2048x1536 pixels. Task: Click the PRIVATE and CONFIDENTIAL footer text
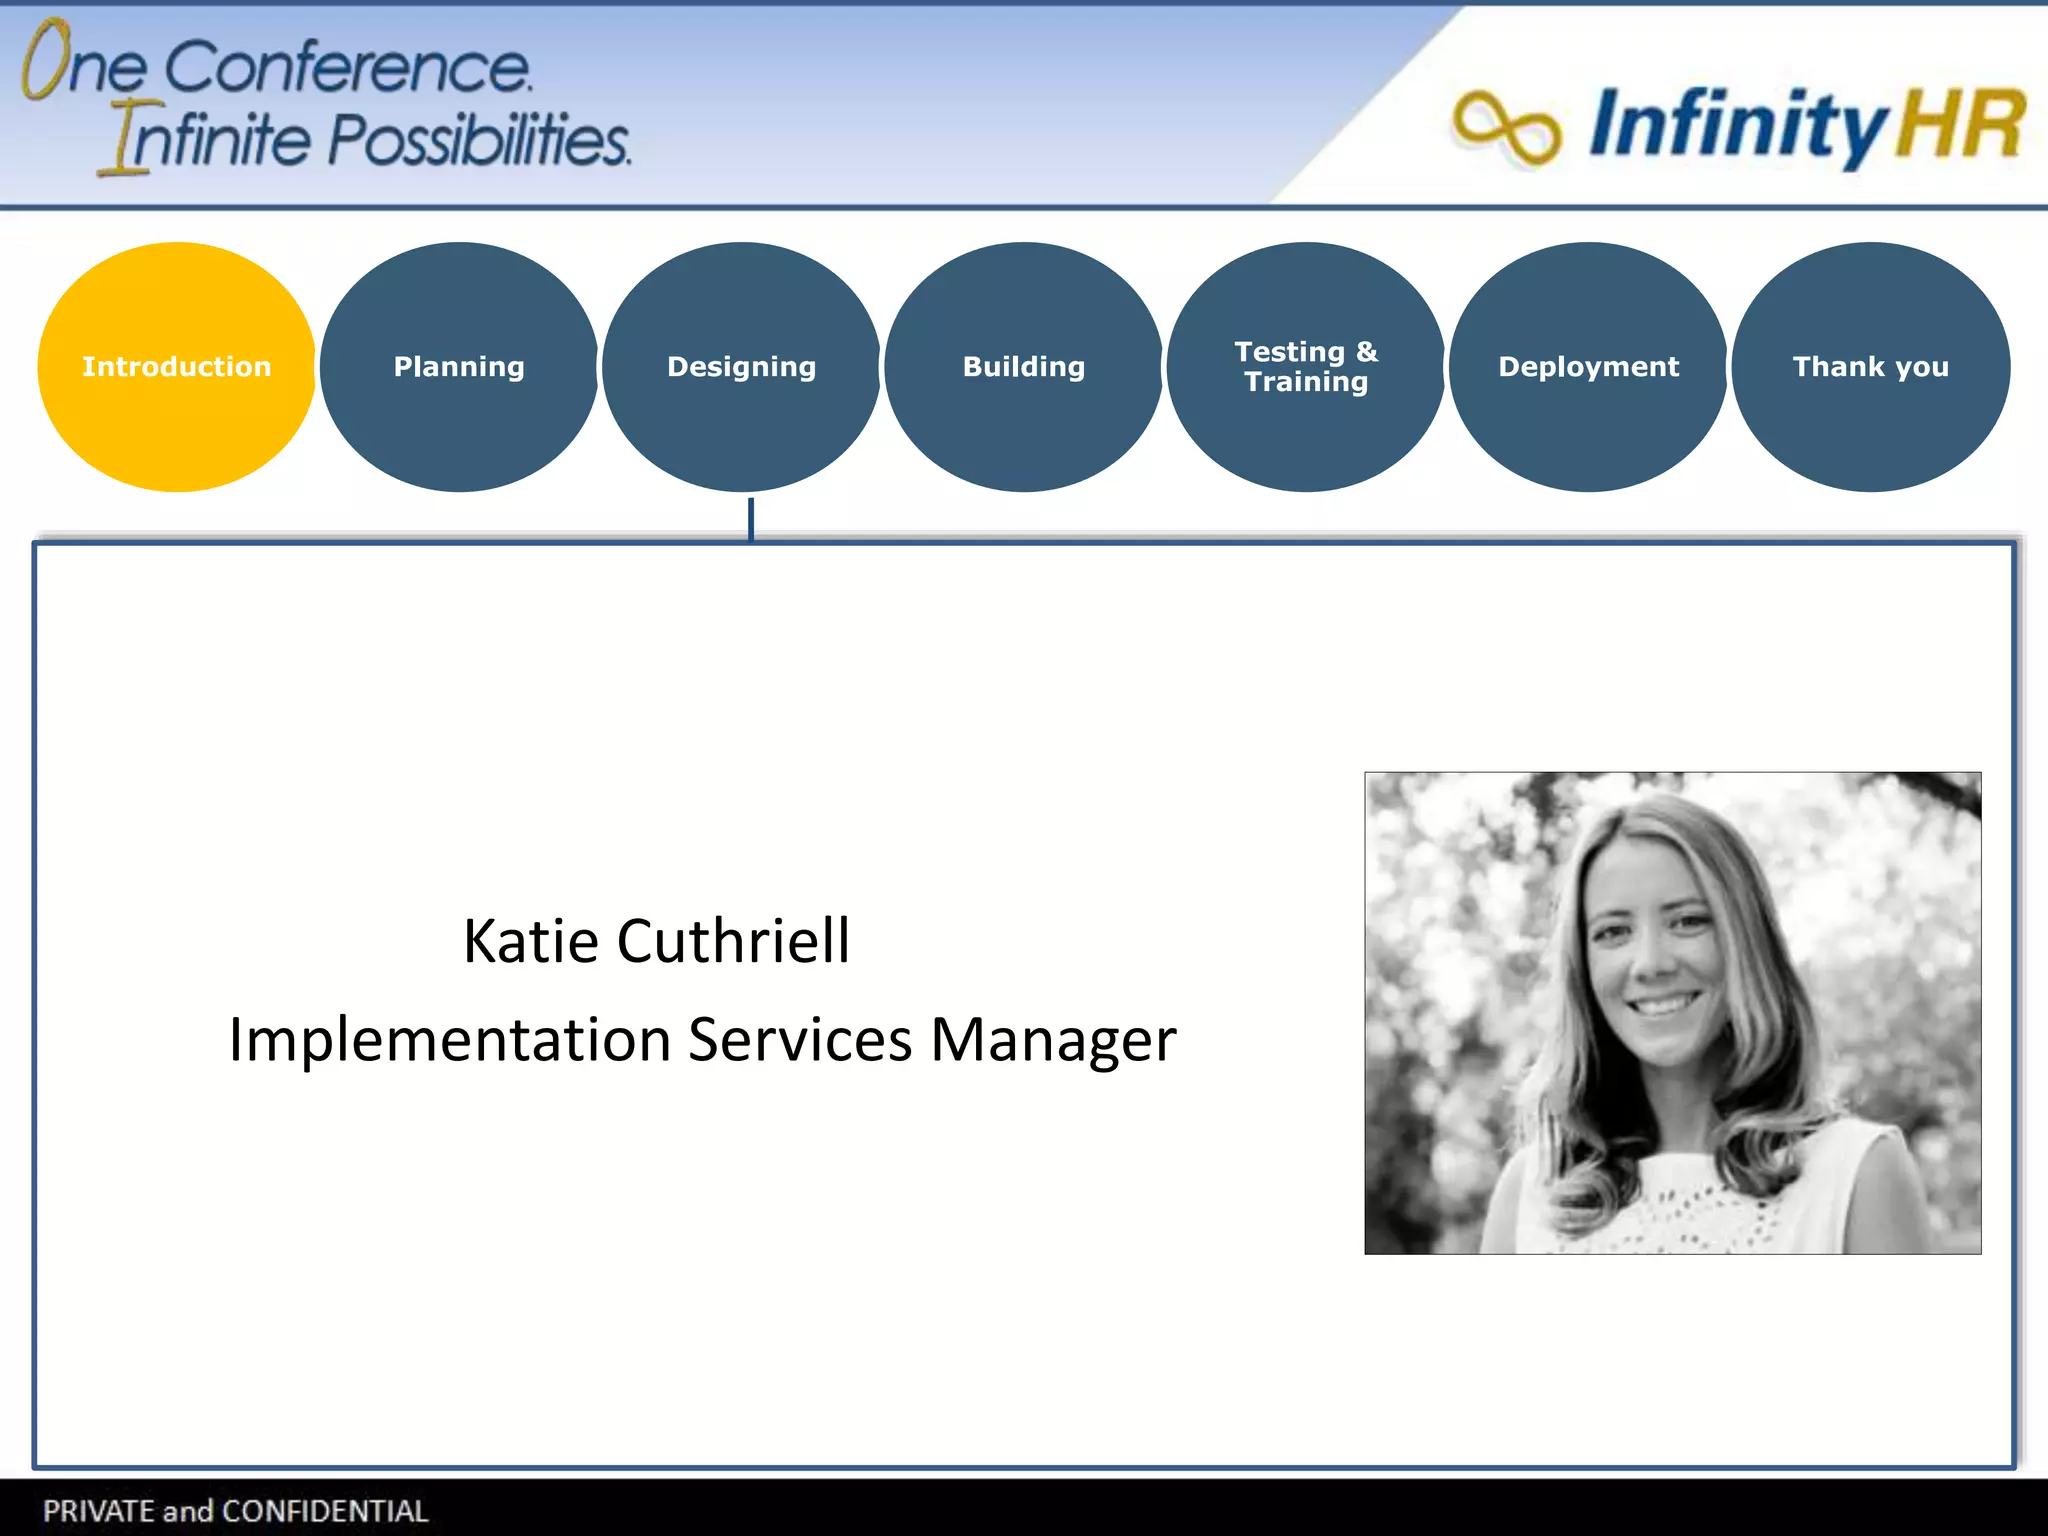click(236, 1510)
